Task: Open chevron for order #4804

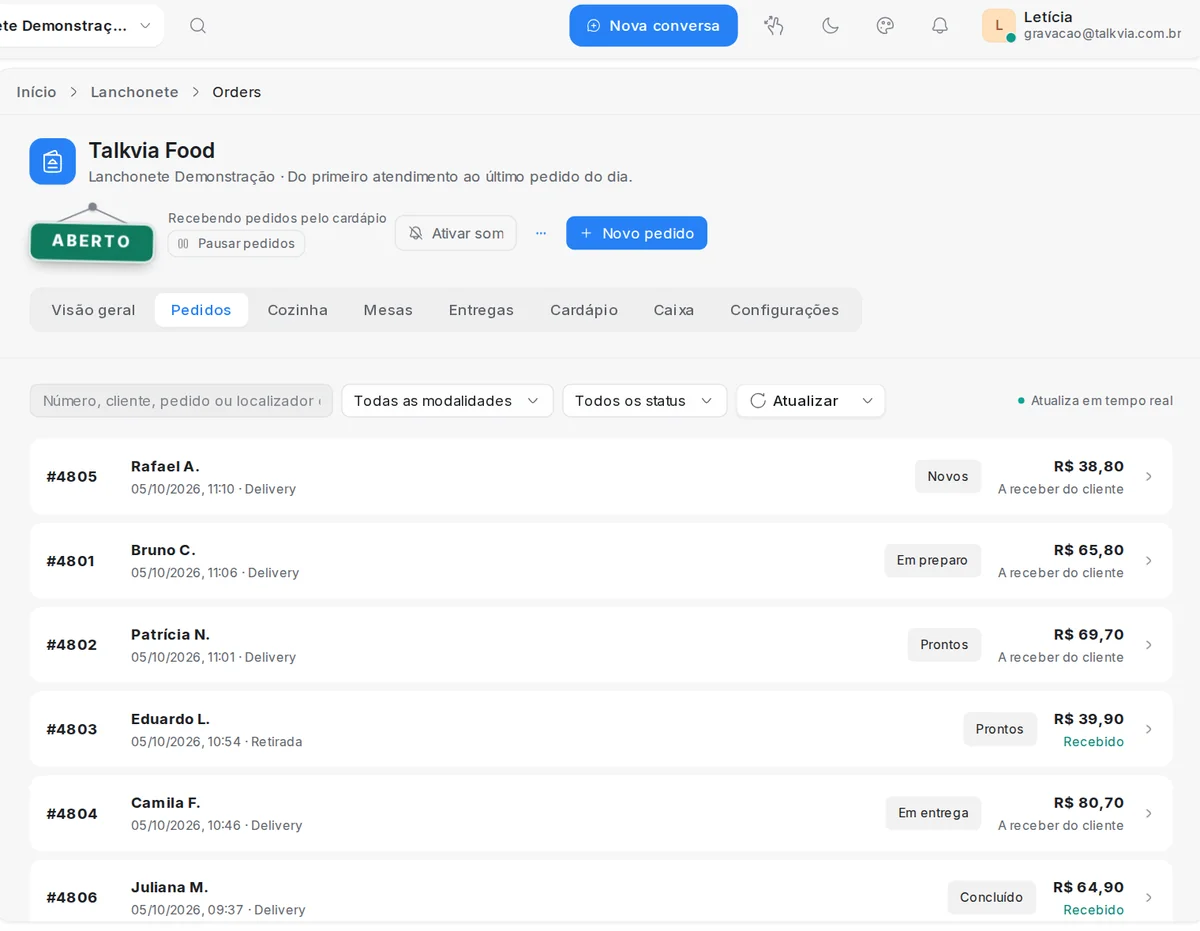Action: tap(1149, 813)
